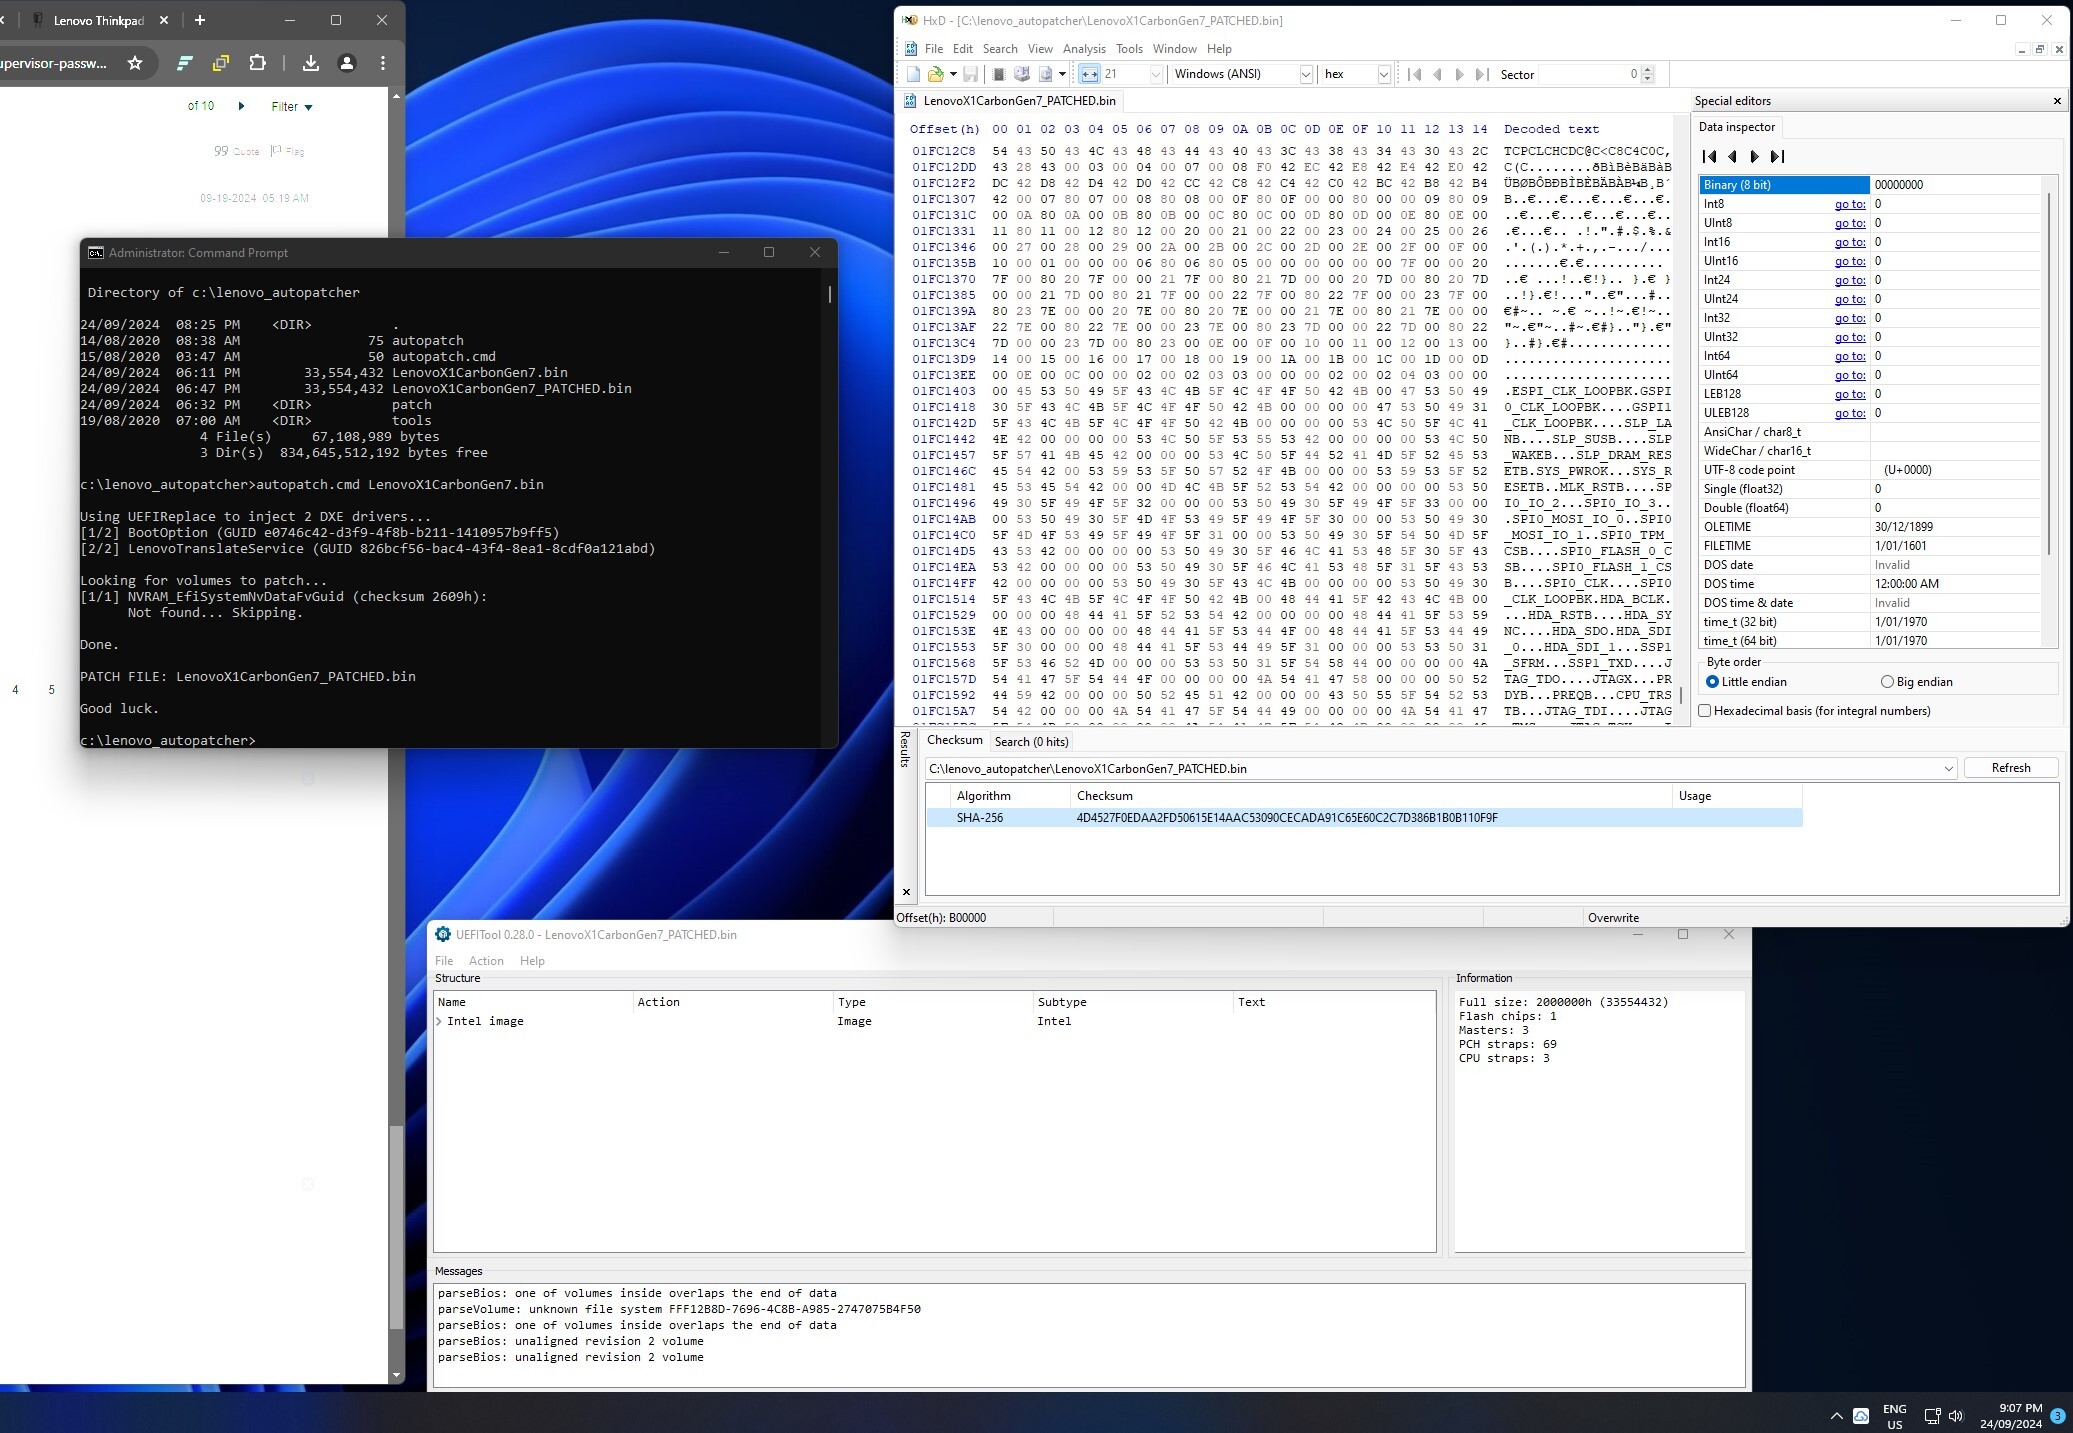Open the Windows (ANSI) charset dropdown

click(1305, 74)
